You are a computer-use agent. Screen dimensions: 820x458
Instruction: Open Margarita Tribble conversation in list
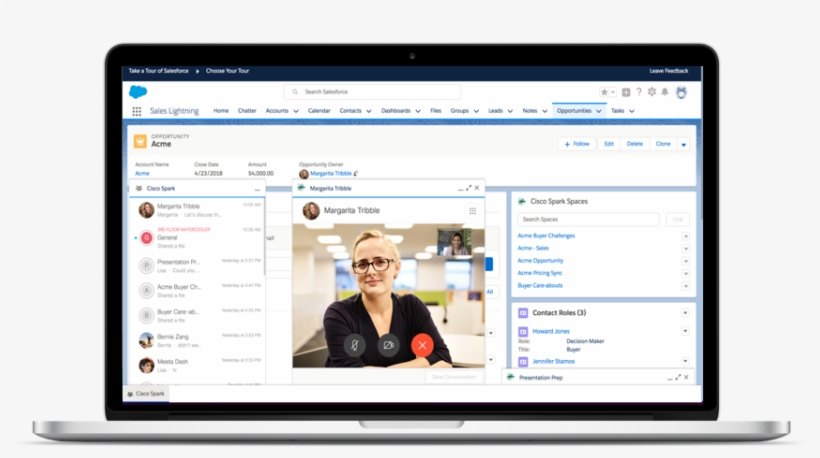198,210
